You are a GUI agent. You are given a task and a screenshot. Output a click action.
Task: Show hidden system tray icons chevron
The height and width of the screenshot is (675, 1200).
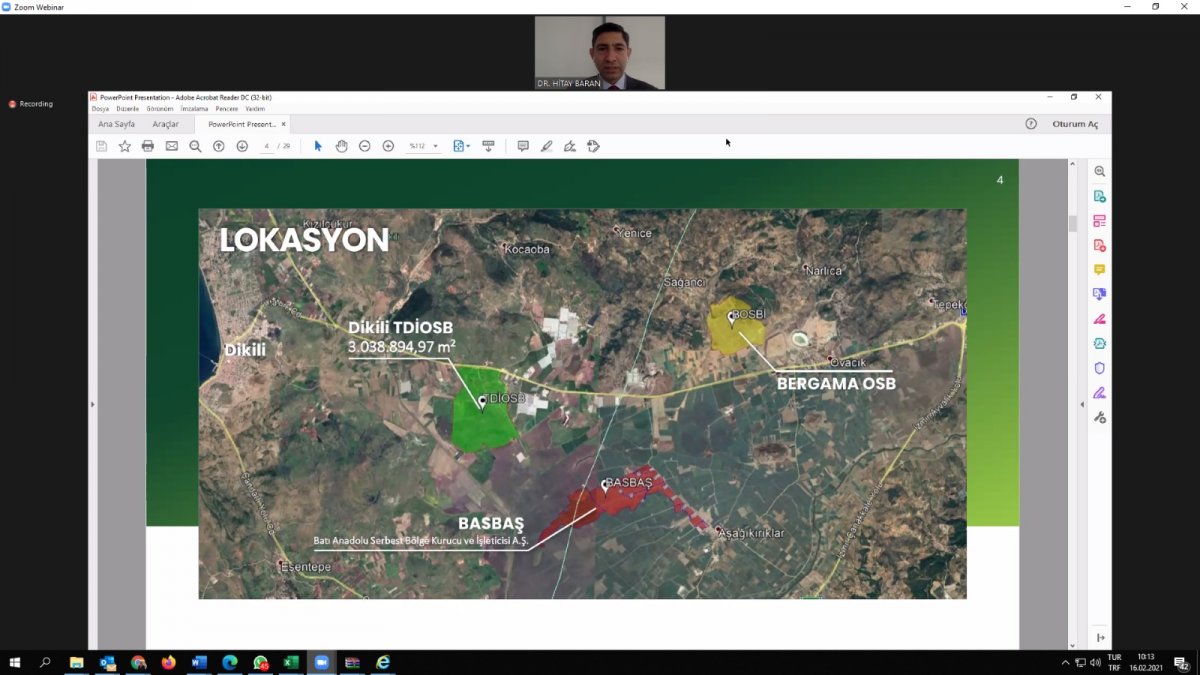(x=1065, y=662)
